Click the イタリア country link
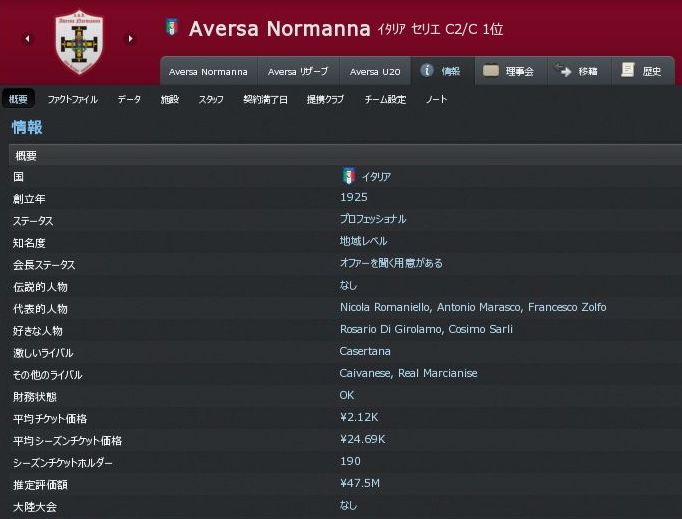The image size is (682, 519). click(x=376, y=176)
